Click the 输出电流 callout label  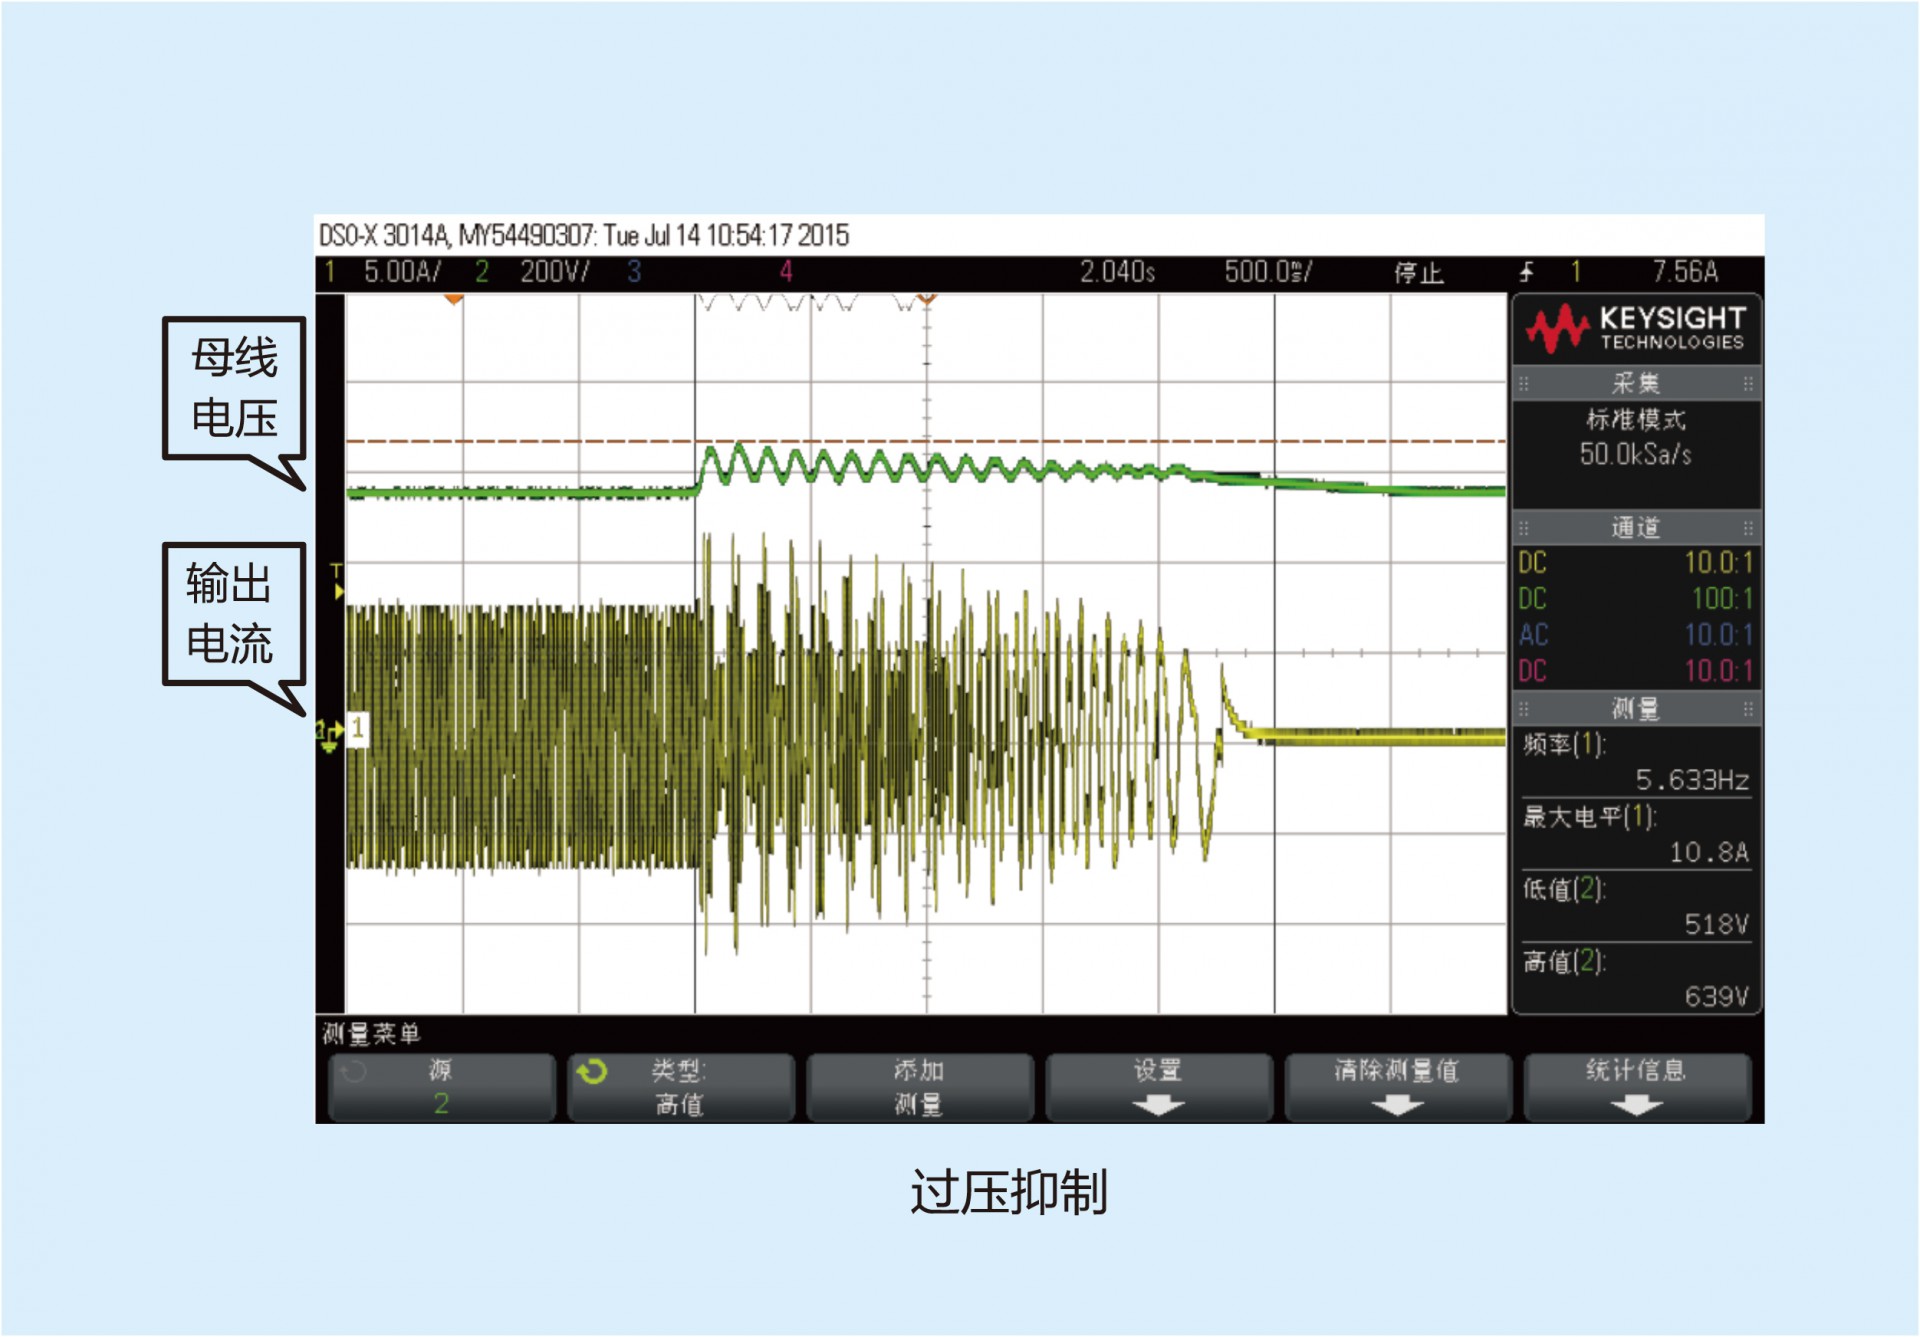coord(230,614)
